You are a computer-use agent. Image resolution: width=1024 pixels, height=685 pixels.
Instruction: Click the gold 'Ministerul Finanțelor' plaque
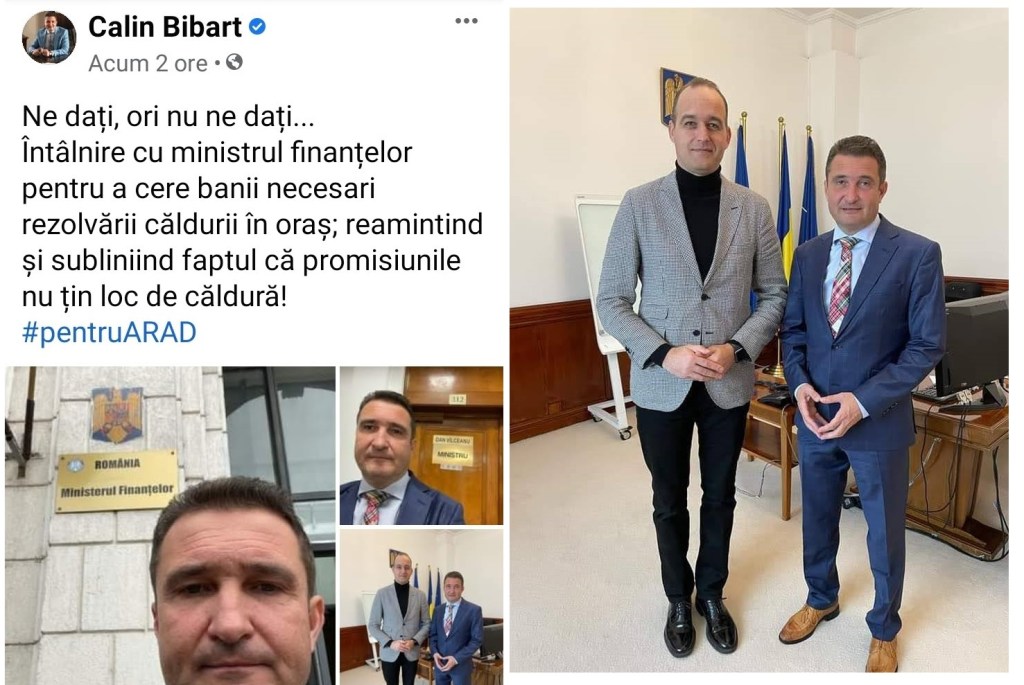[x=118, y=481]
